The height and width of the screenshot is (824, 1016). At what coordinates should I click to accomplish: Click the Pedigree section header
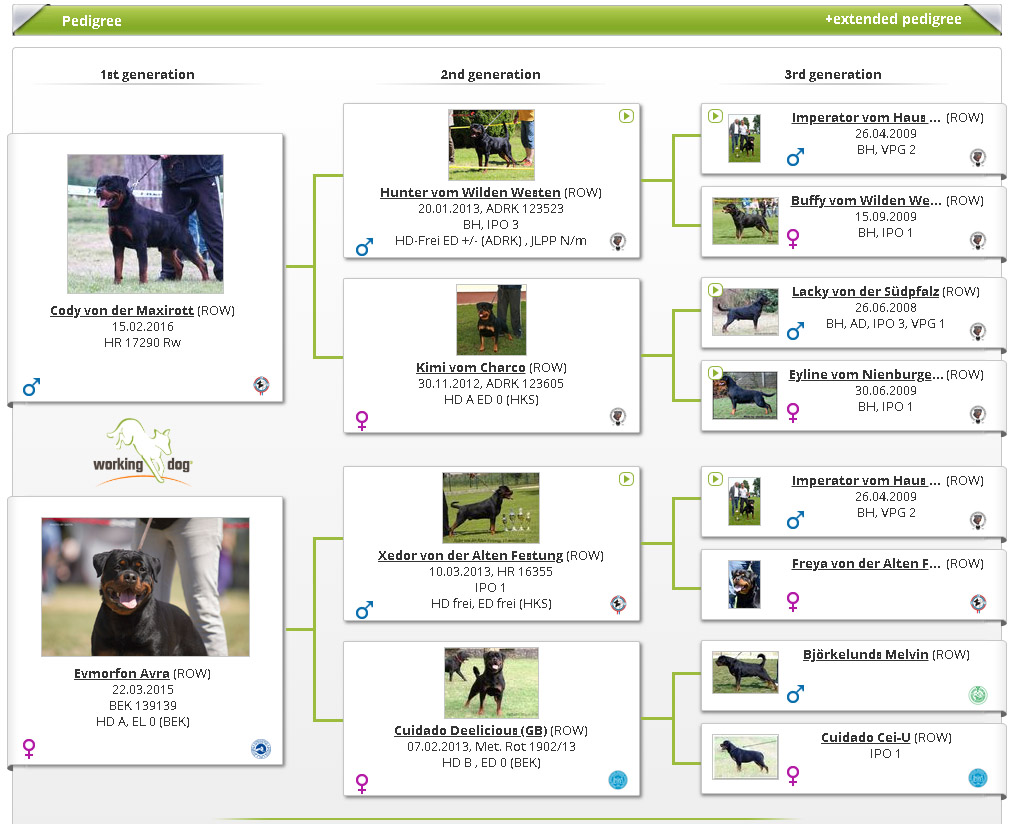point(92,21)
